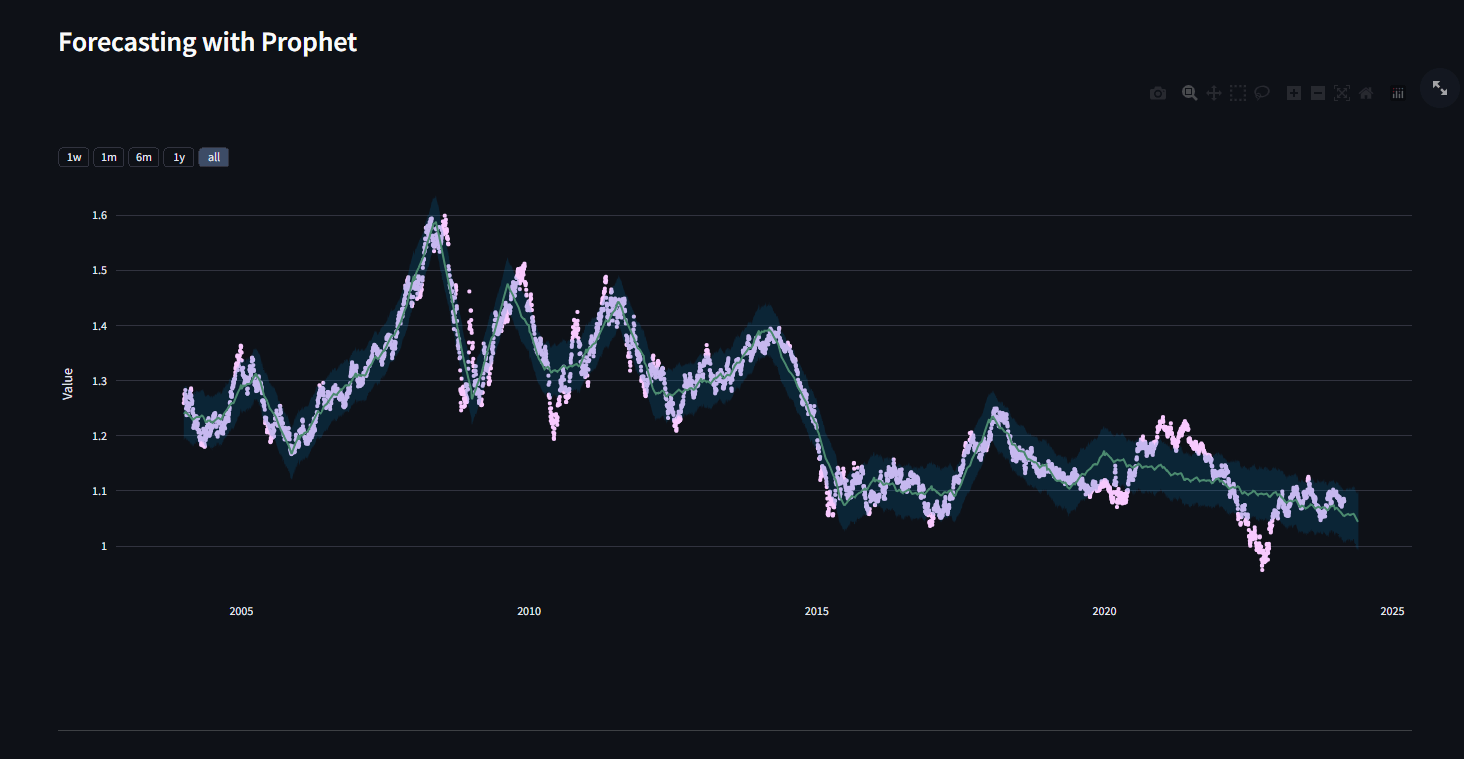This screenshot has height=759, width=1464.
Task: Click the 2025 x-axis label
Action: tap(1392, 611)
